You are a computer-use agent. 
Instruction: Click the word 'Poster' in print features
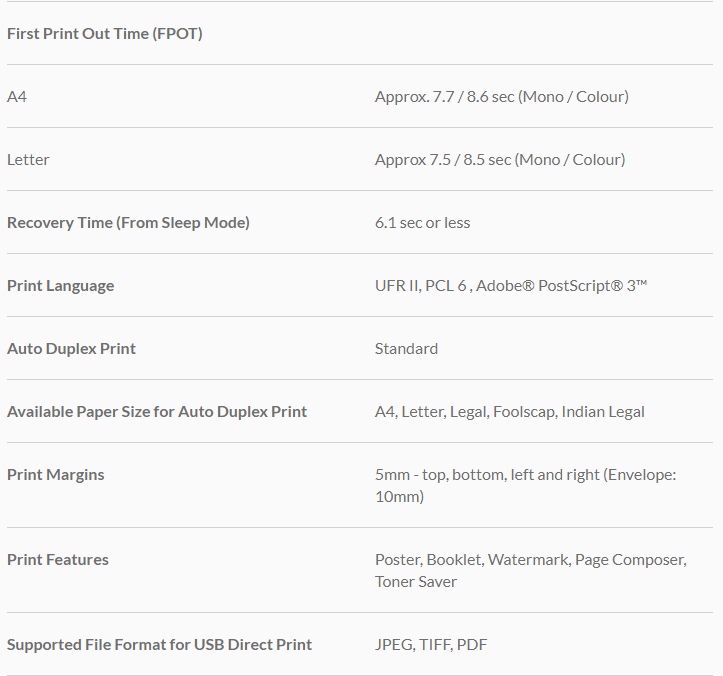(x=398, y=560)
